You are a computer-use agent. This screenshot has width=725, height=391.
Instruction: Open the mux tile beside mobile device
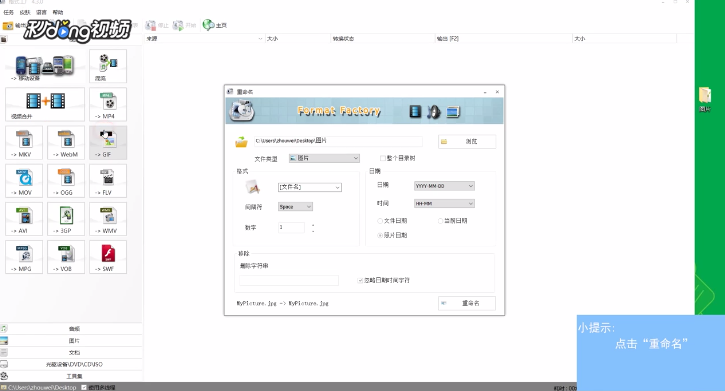[108, 66]
